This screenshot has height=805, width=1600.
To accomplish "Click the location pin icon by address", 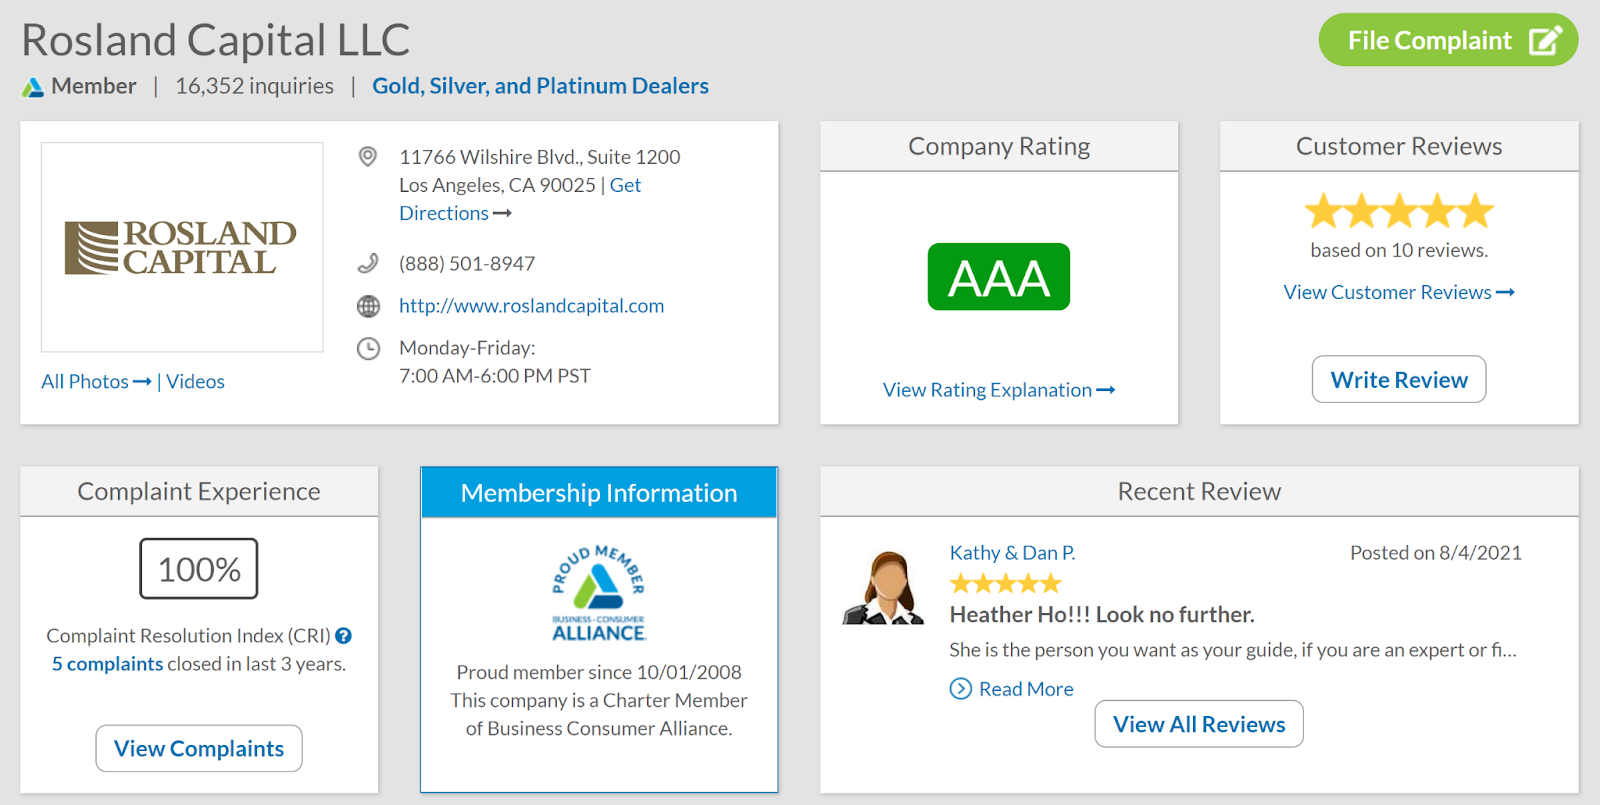I will point(368,157).
